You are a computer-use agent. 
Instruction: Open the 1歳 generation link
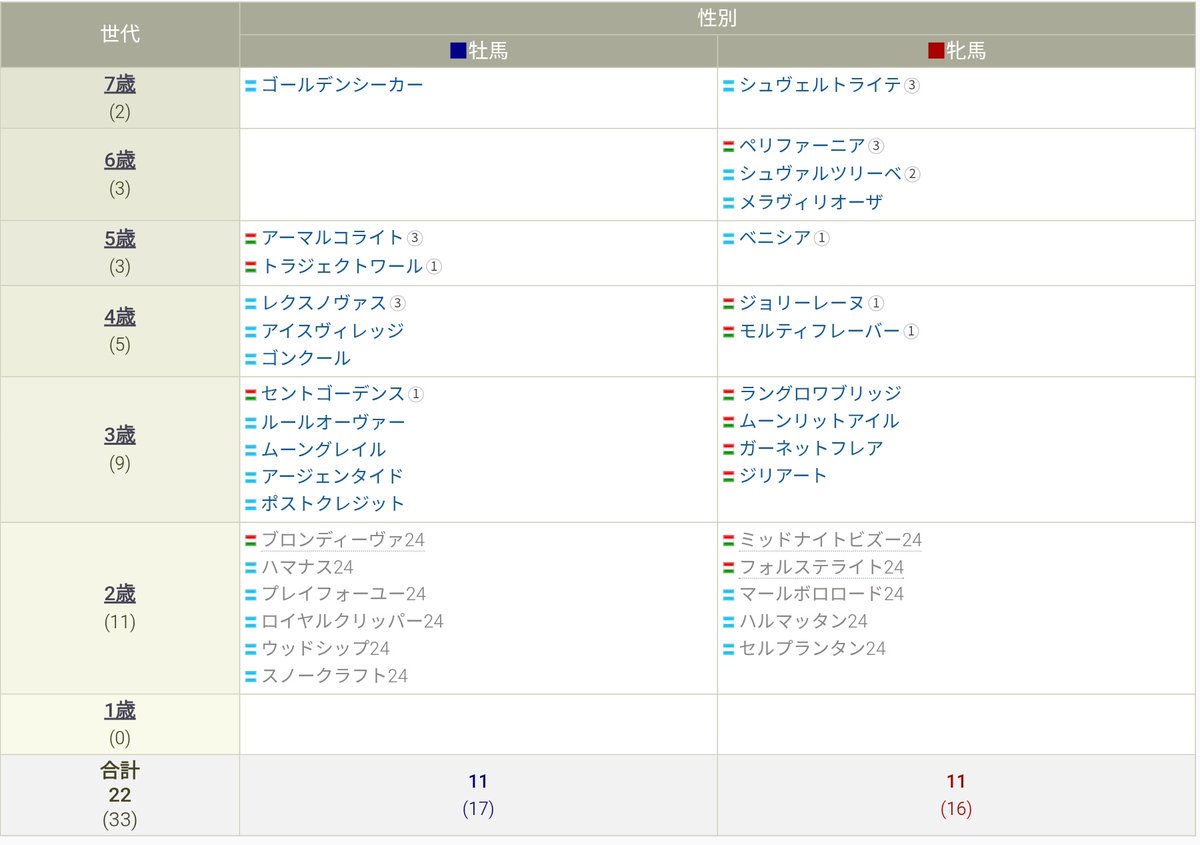(x=120, y=711)
